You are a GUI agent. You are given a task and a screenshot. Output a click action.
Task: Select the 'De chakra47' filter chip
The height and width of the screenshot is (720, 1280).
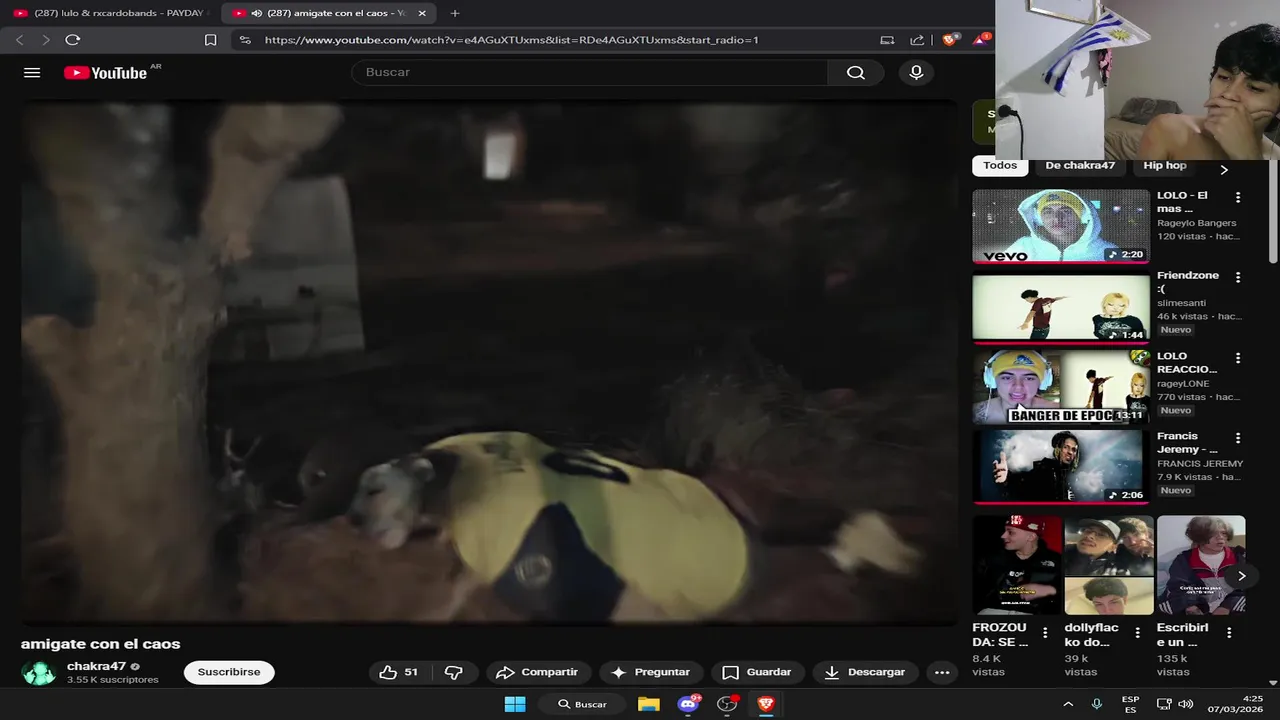click(1080, 166)
